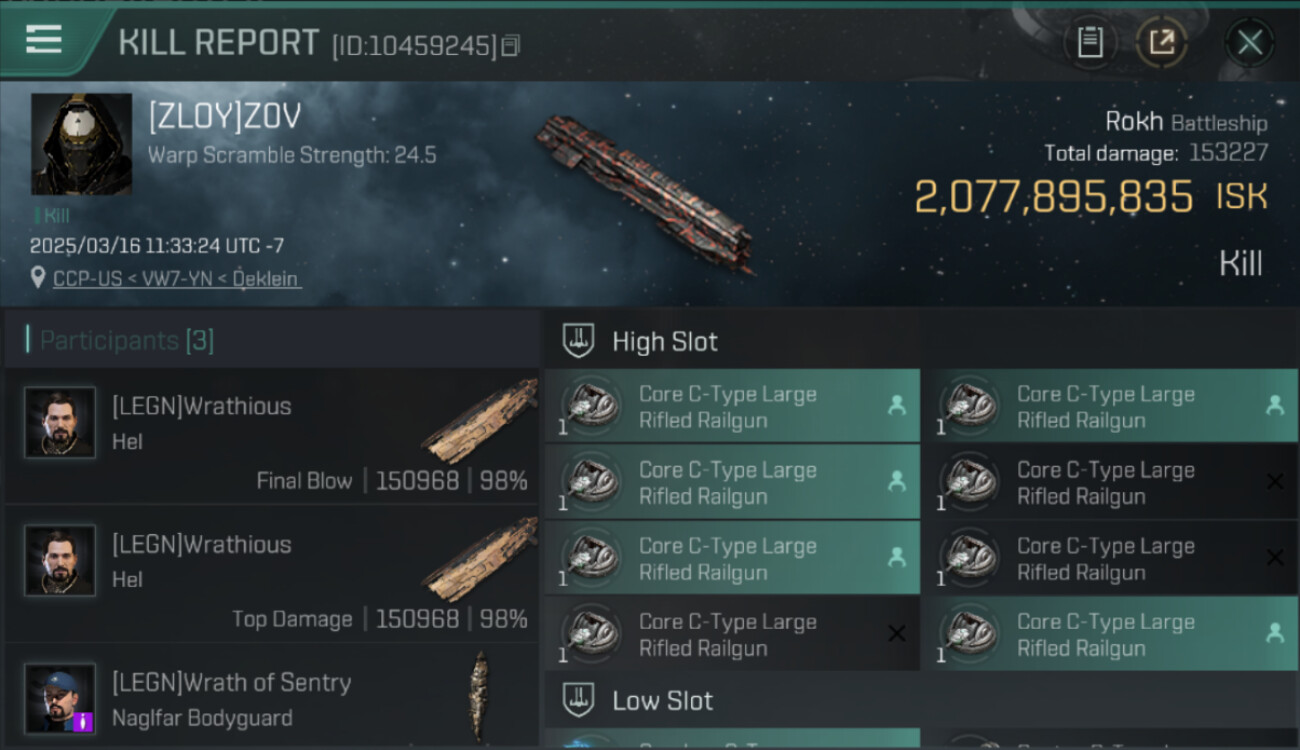Open Wrath of Sentry participant portrait
Screen dimensions: 1300x750
[60, 697]
